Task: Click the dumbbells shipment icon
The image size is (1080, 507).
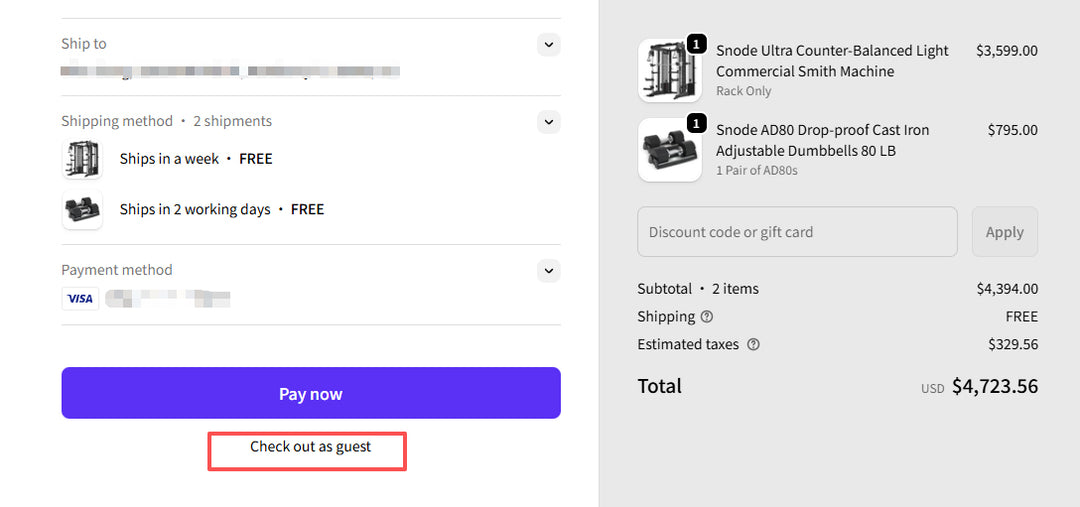Action: [82, 210]
